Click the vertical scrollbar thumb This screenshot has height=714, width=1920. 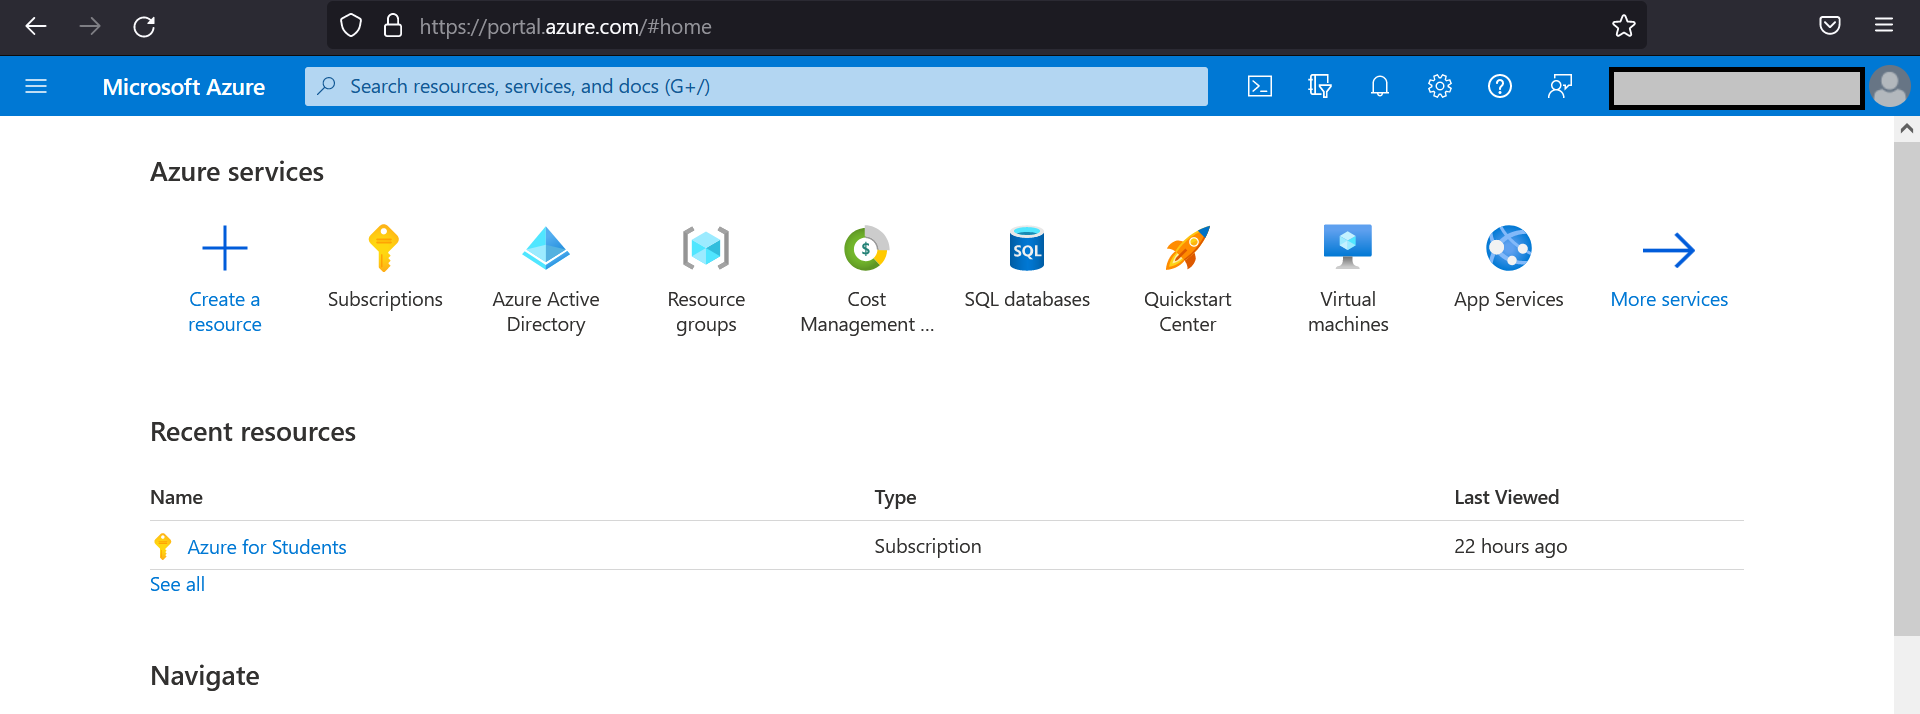coord(1907,388)
